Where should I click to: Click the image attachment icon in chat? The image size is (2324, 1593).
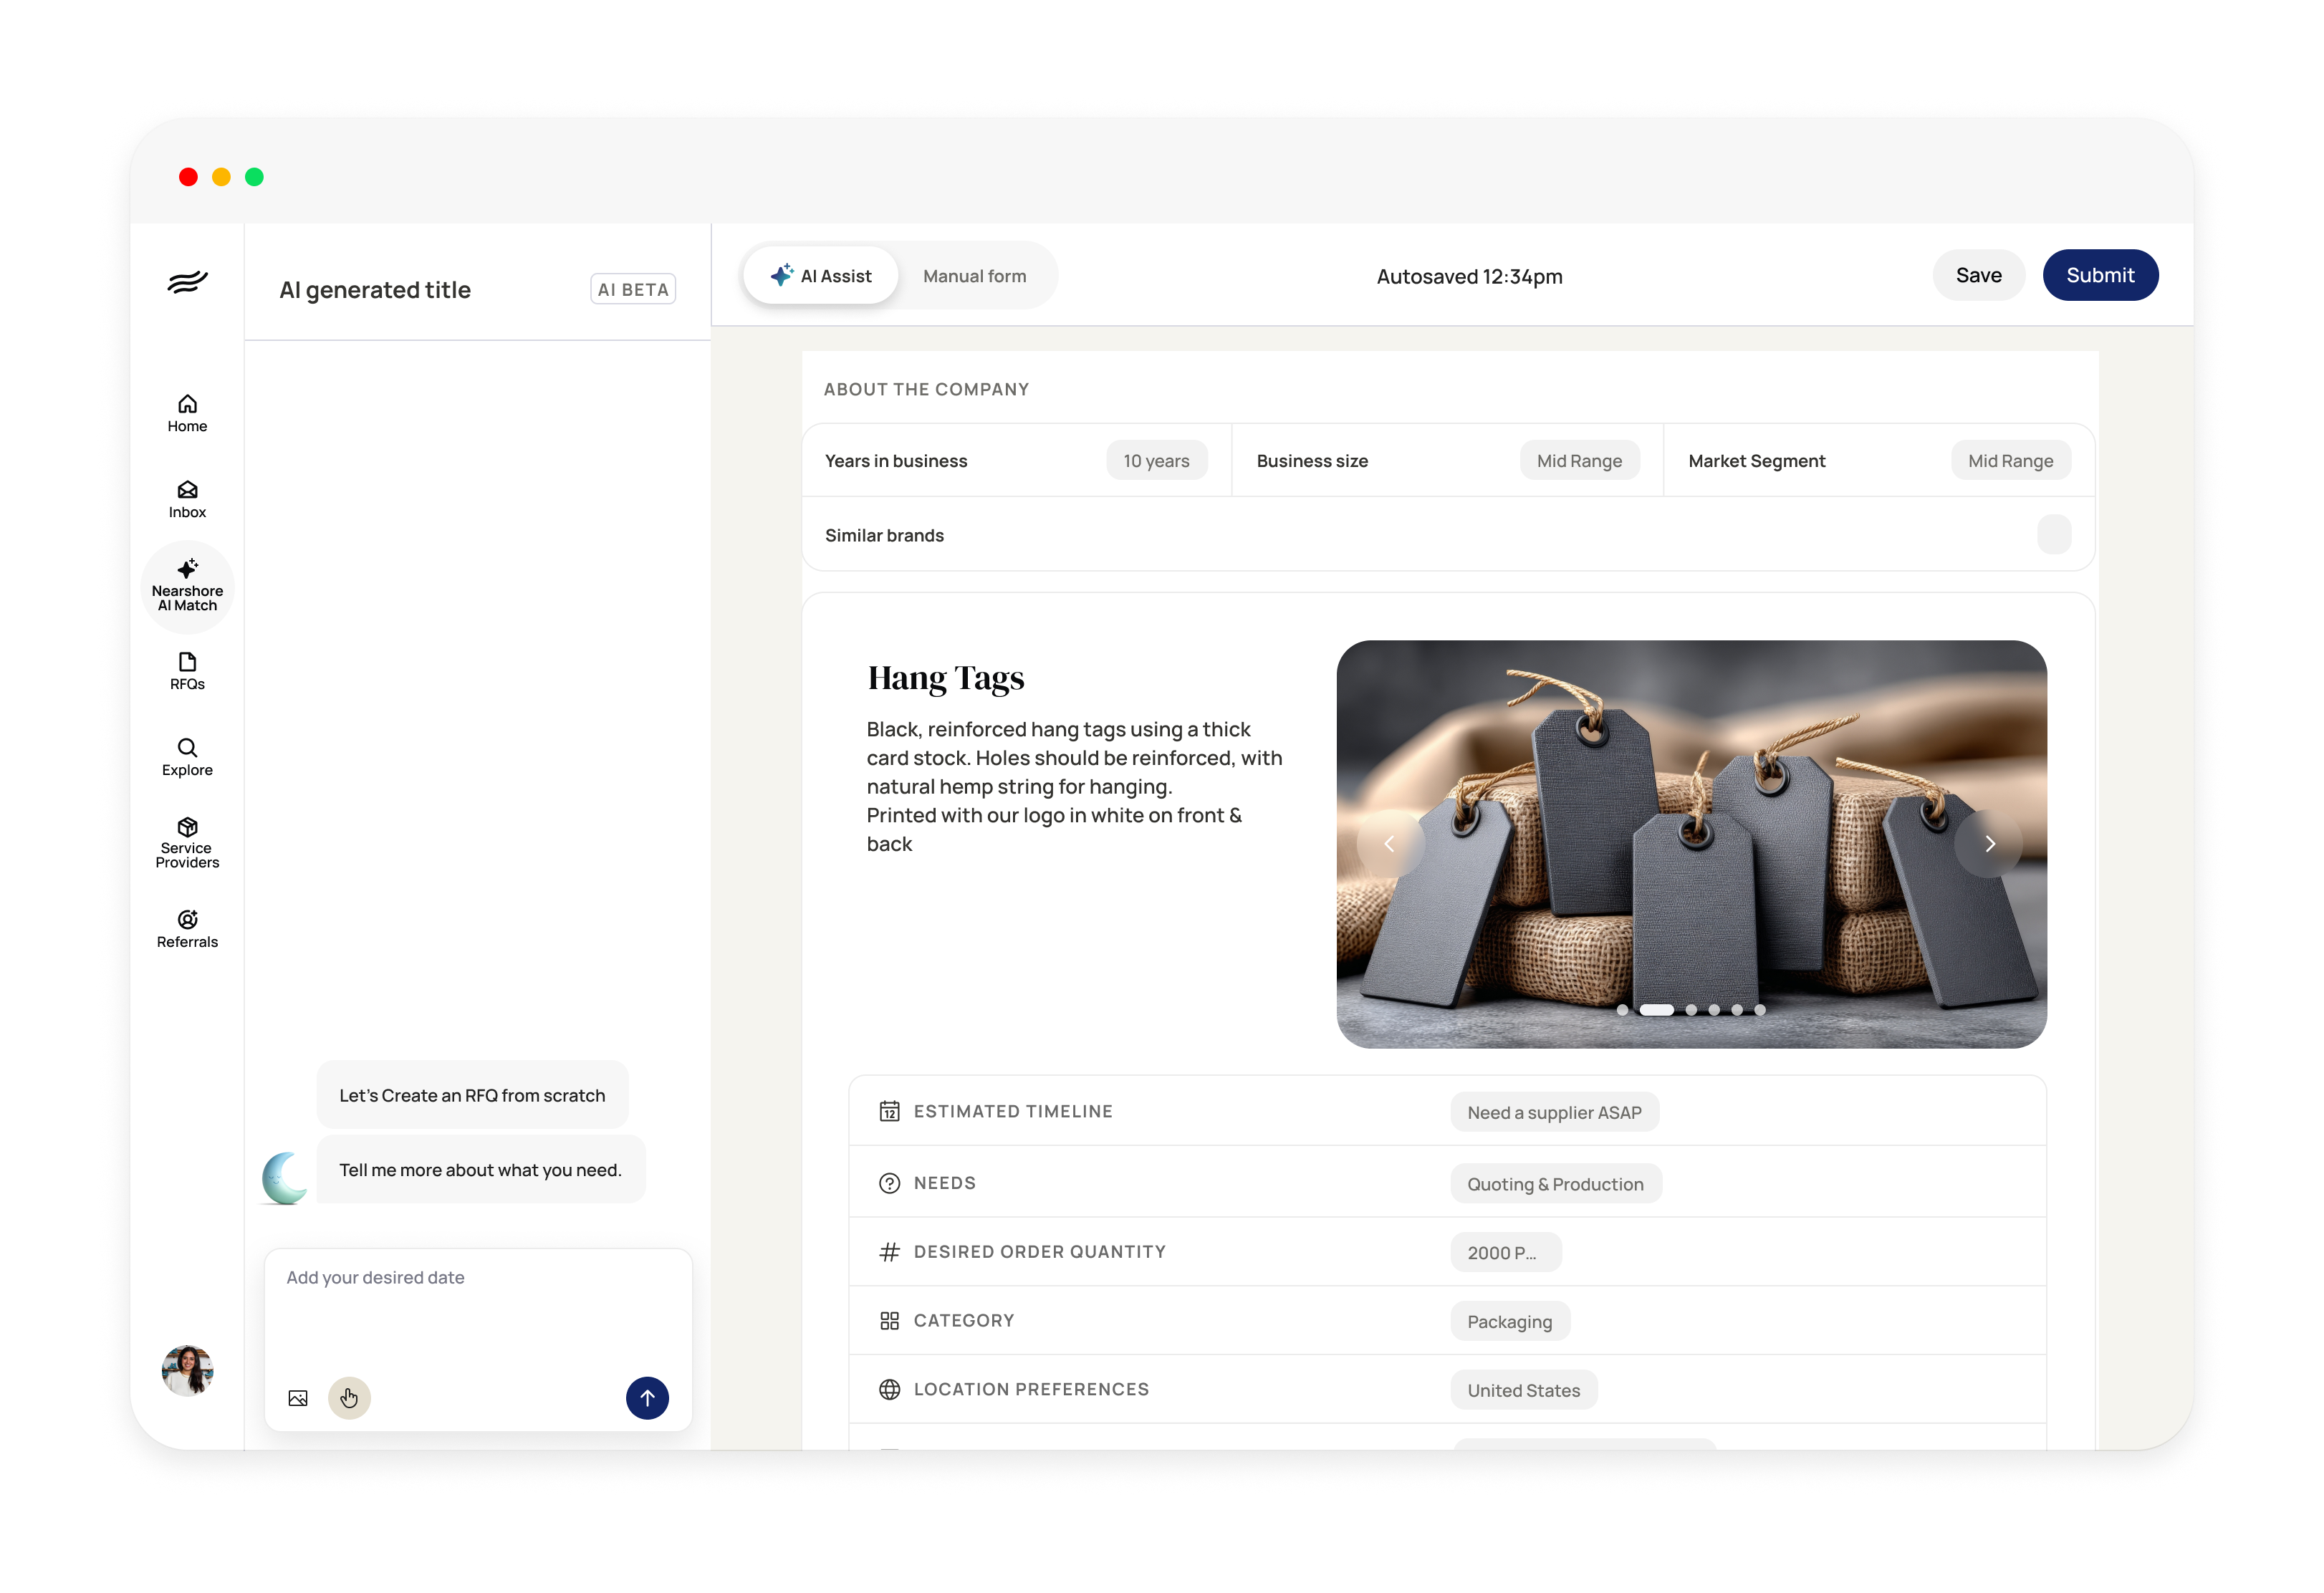point(298,1398)
